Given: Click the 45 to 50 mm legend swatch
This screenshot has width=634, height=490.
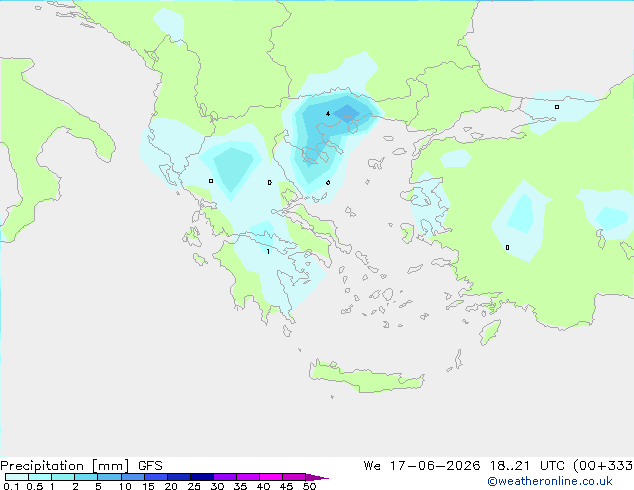Looking at the screenshot, I should (294, 477).
